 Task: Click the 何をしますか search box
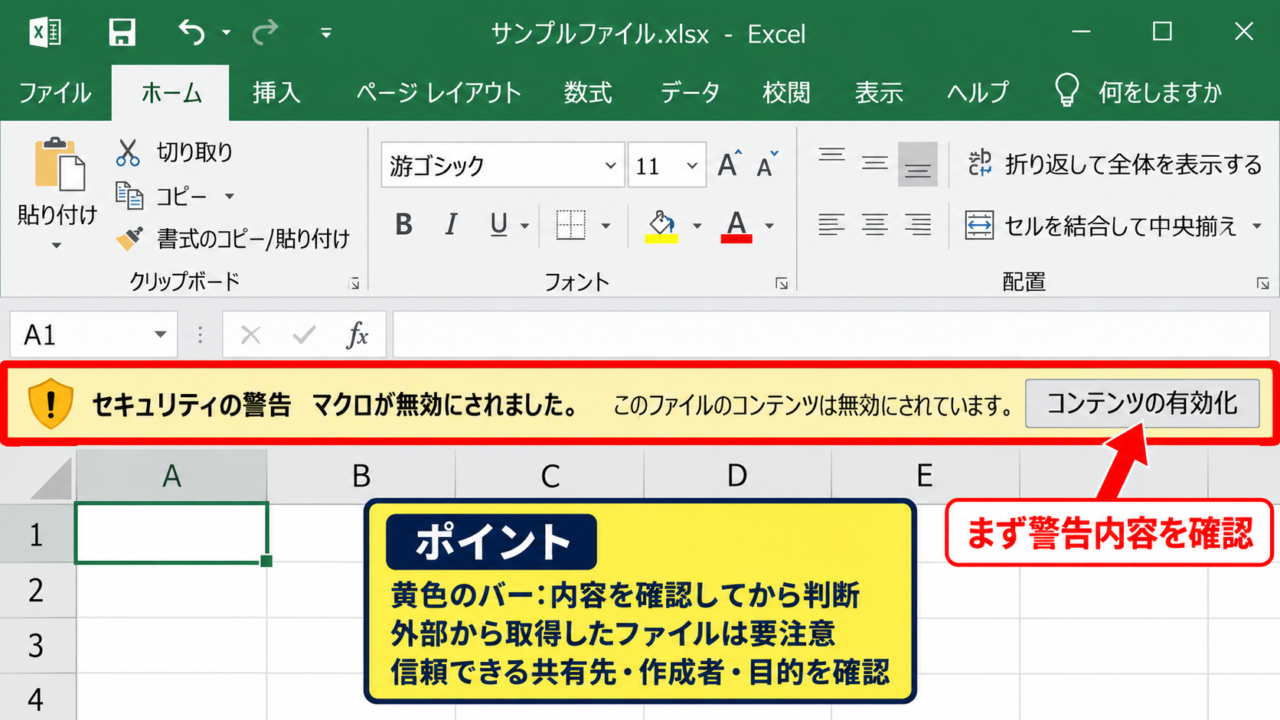click(x=1139, y=93)
